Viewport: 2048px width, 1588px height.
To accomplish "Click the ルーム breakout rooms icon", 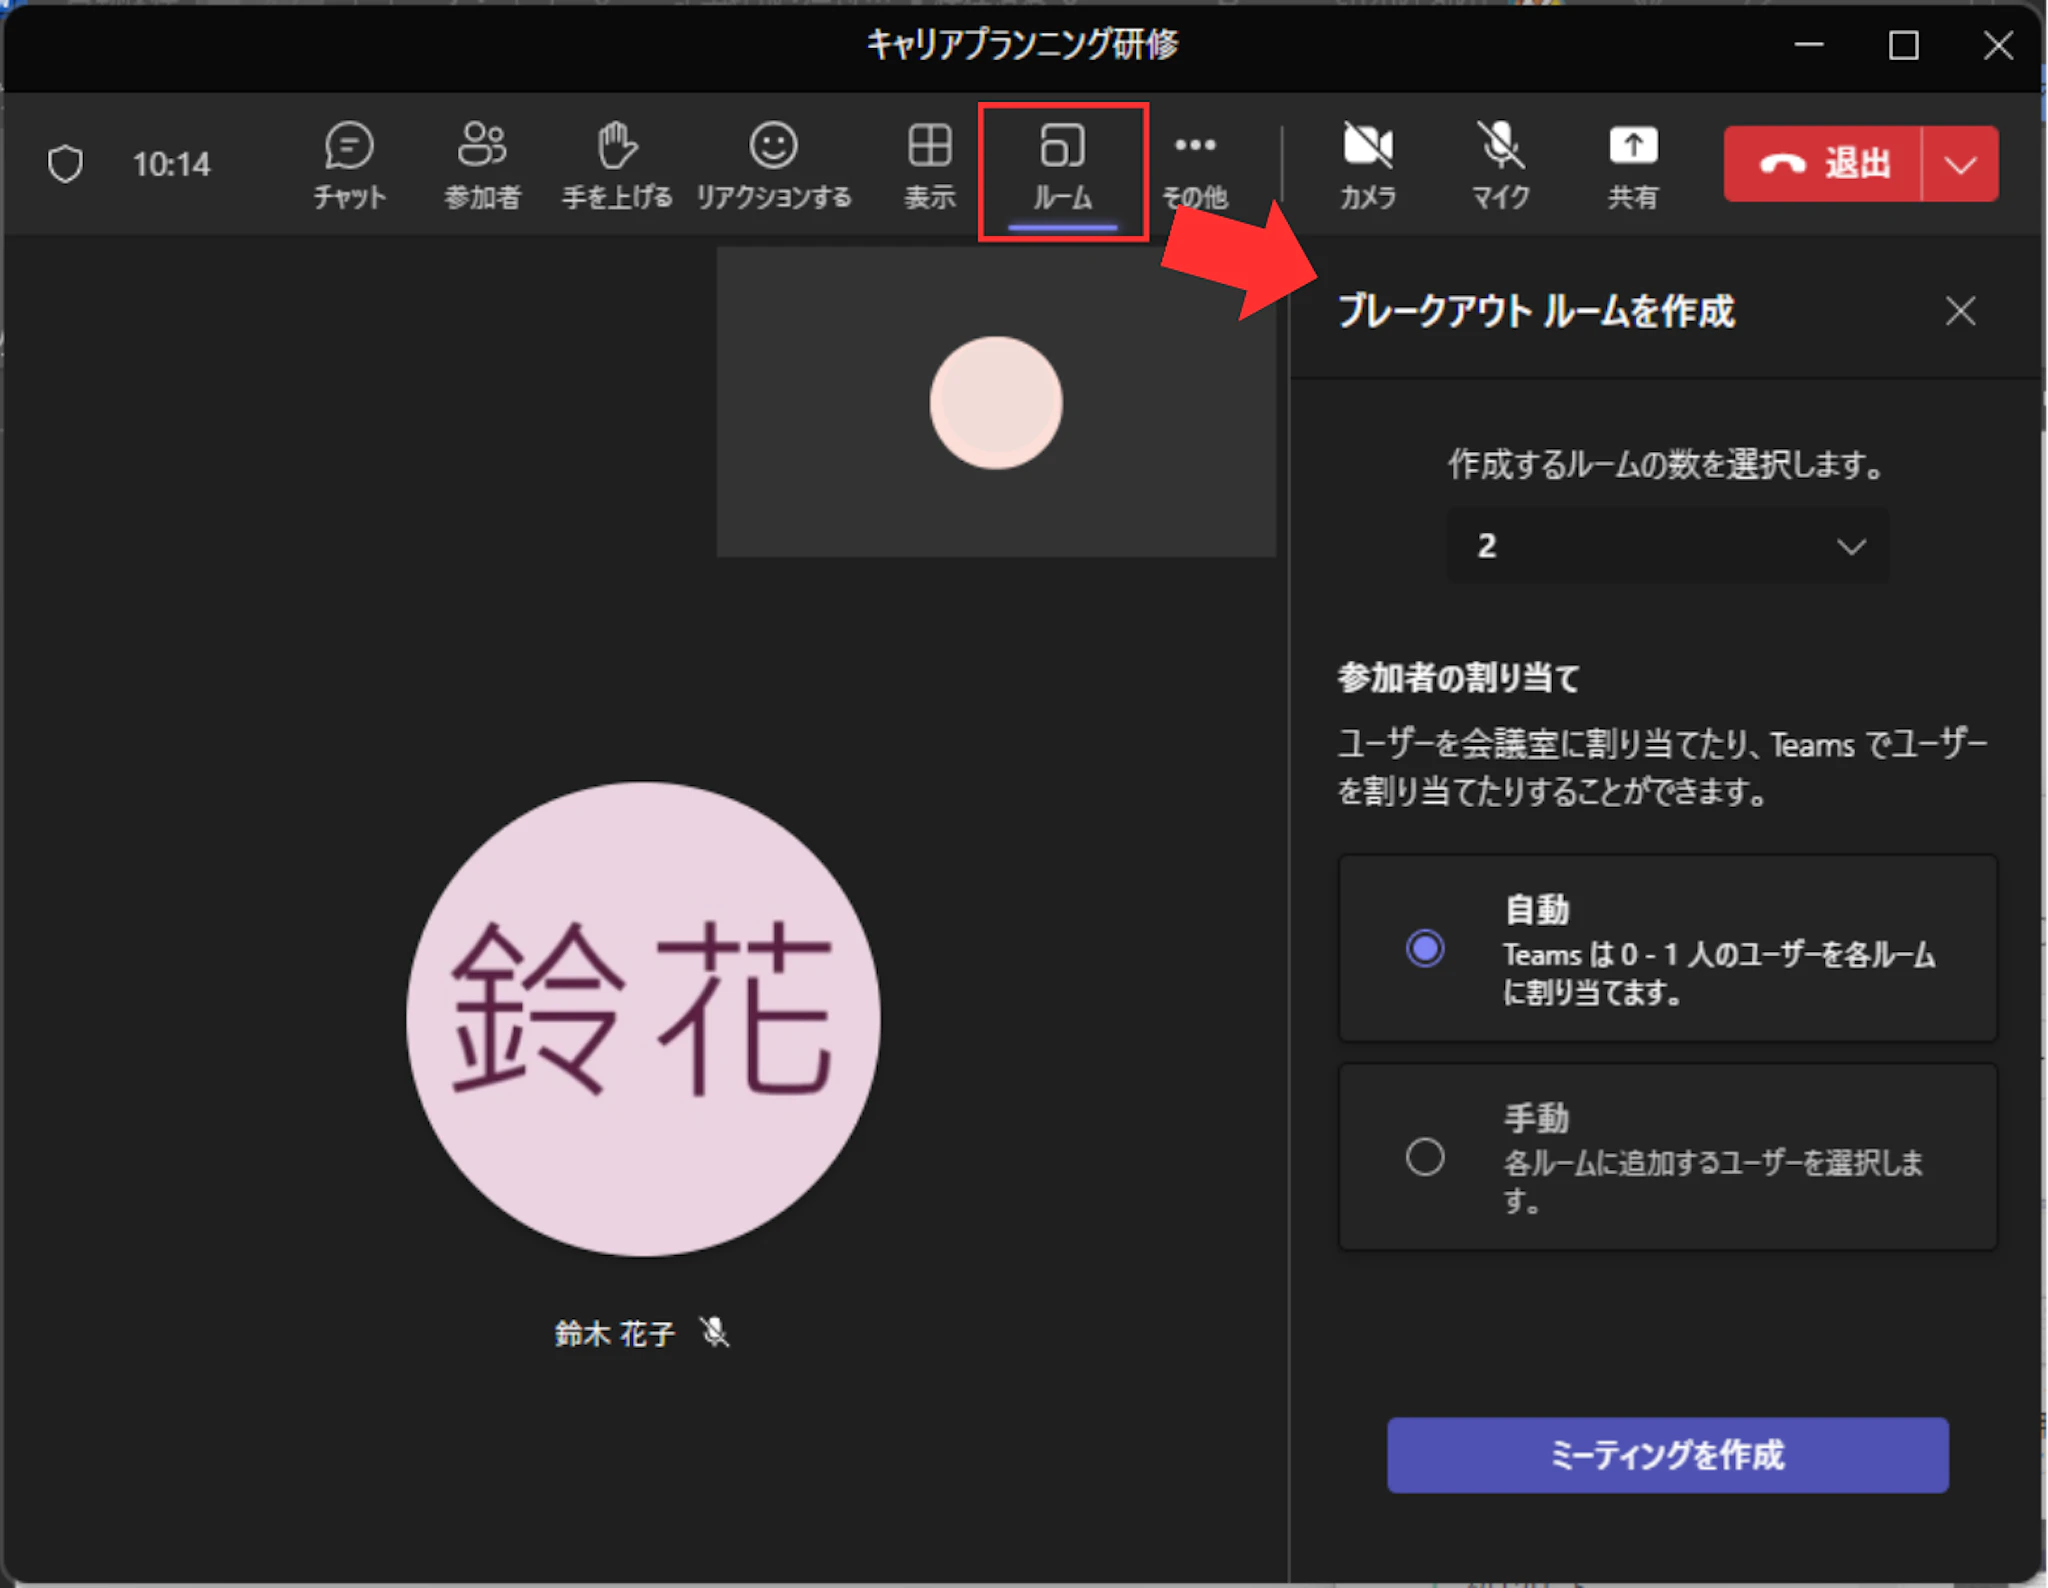I will point(1062,165).
